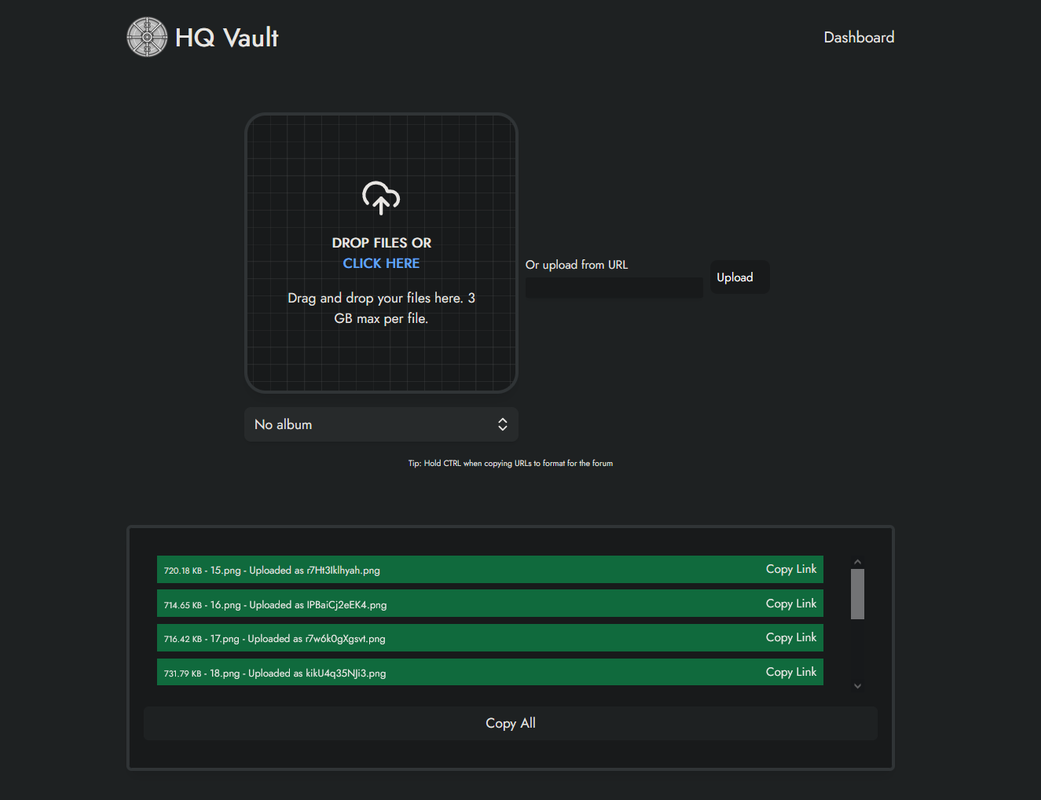Click the row for r7Ht3lklhyah.png
1041x800 pixels.
(x=490, y=570)
